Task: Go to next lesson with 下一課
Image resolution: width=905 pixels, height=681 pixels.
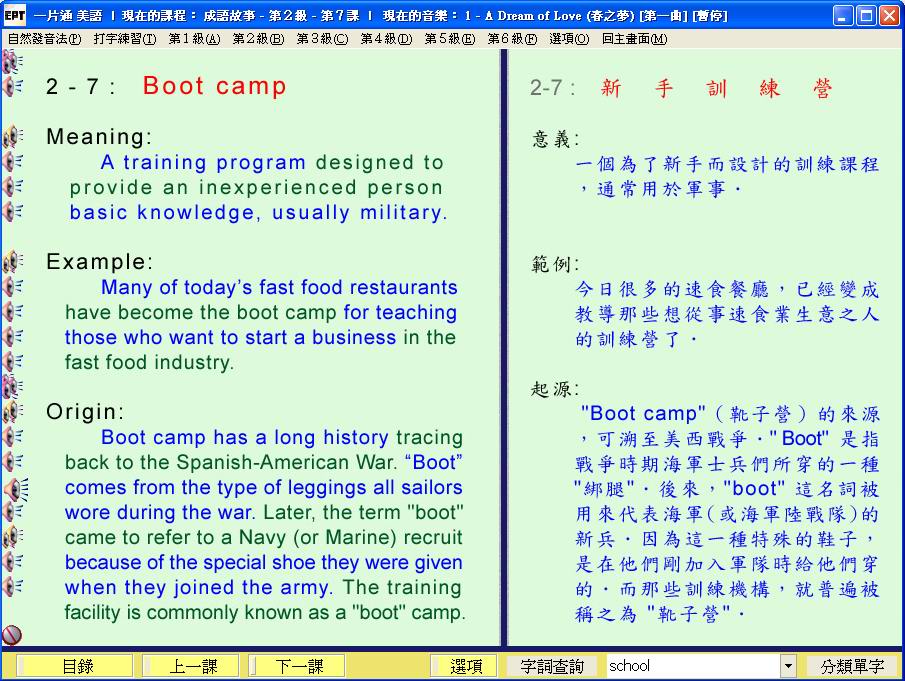Action: [x=299, y=666]
